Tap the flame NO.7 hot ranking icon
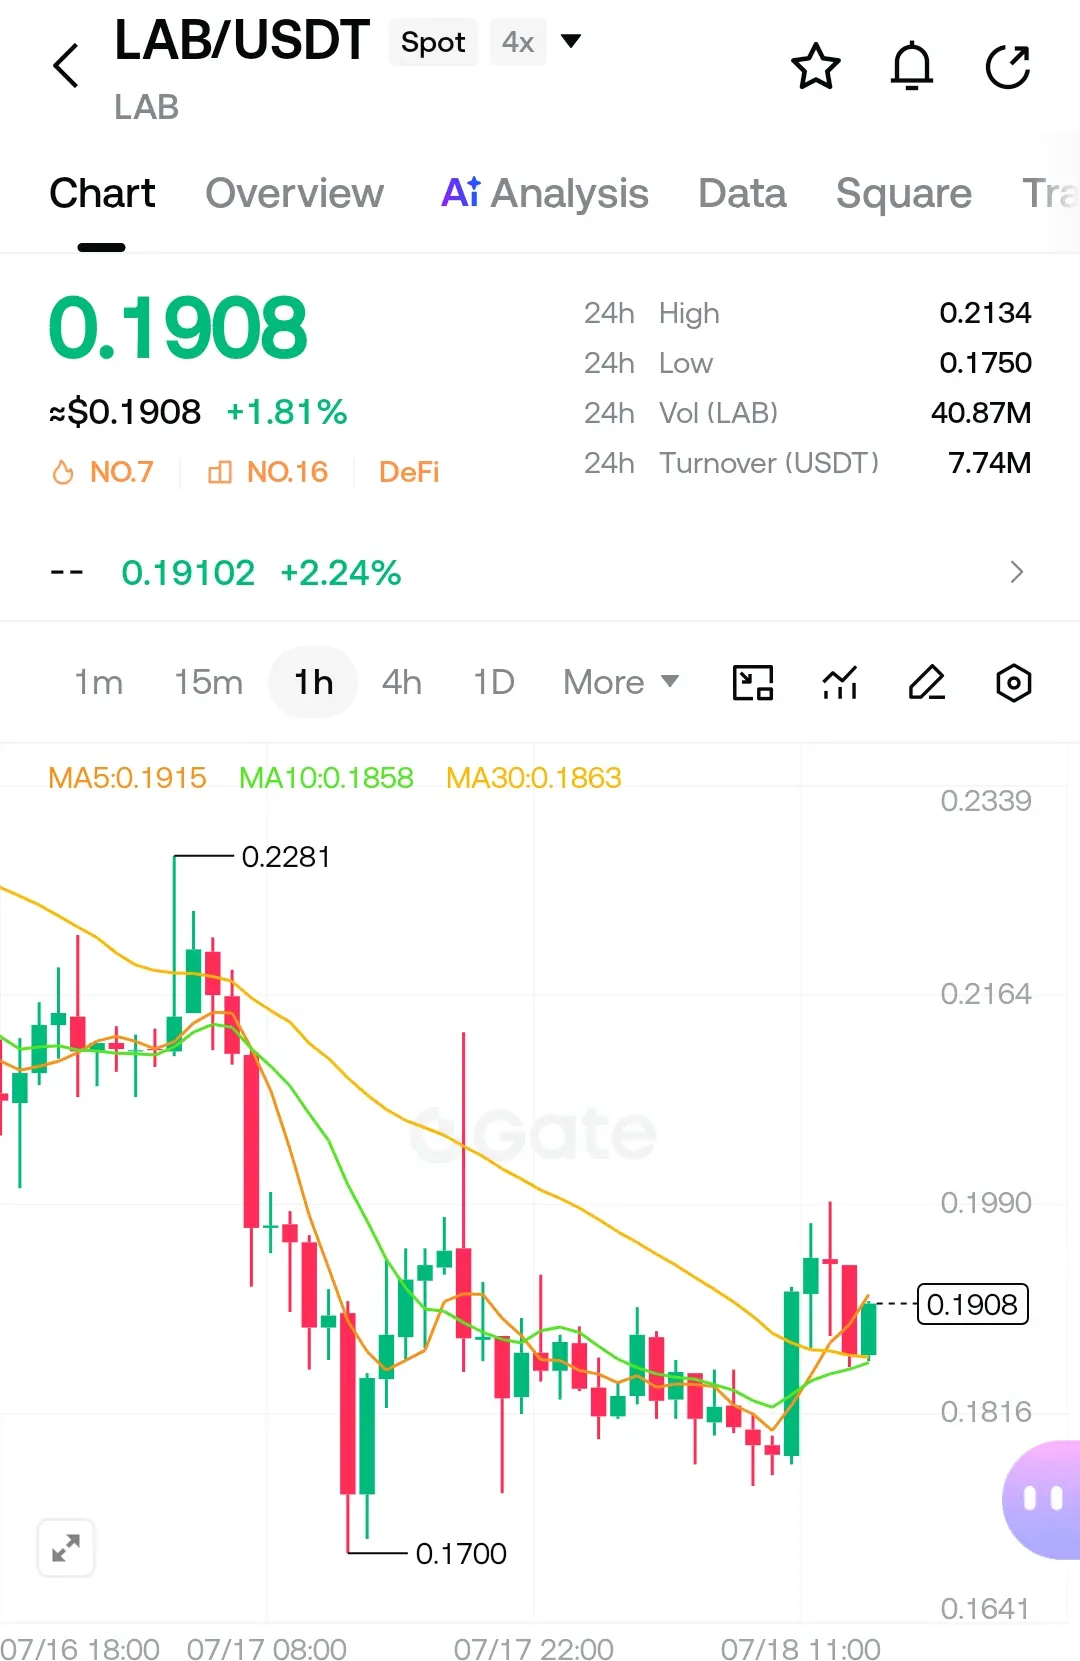1080x1661 pixels. pos(63,472)
